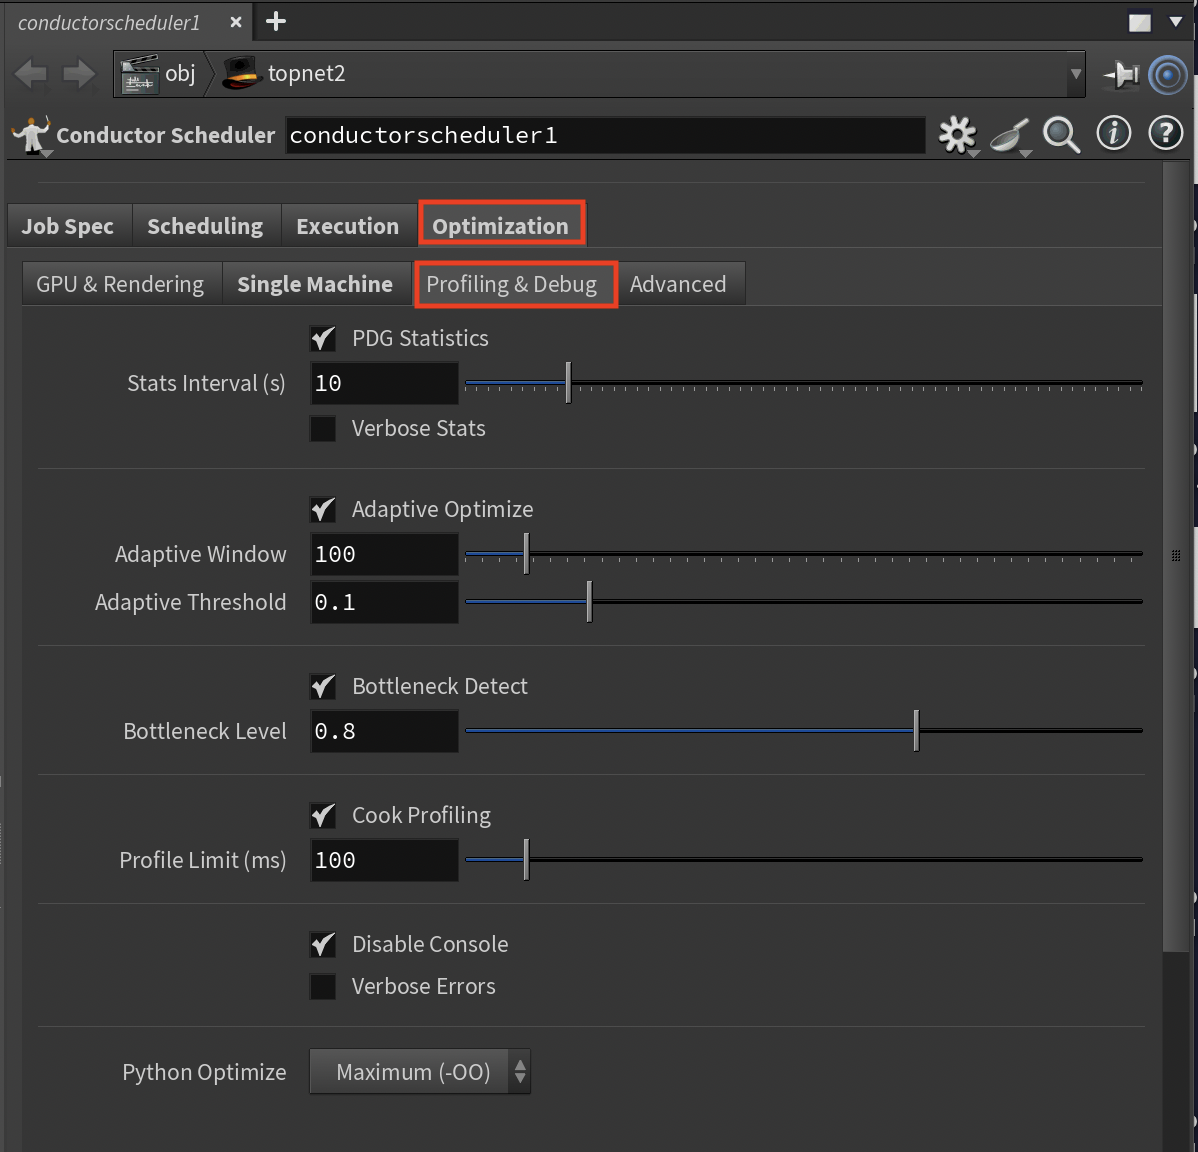The height and width of the screenshot is (1152, 1198).
Task: Toggle the Bottleneck Detect checkbox
Action: [323, 687]
